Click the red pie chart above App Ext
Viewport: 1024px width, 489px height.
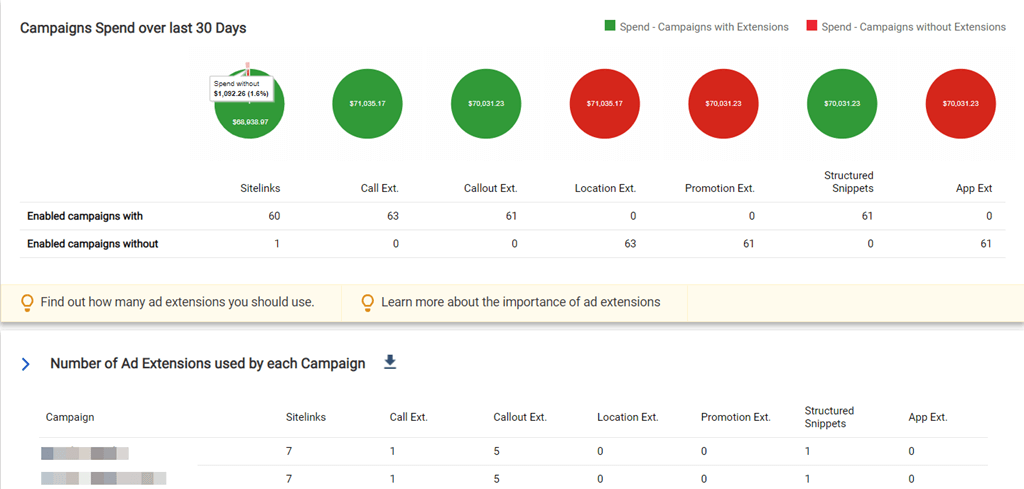click(961, 103)
